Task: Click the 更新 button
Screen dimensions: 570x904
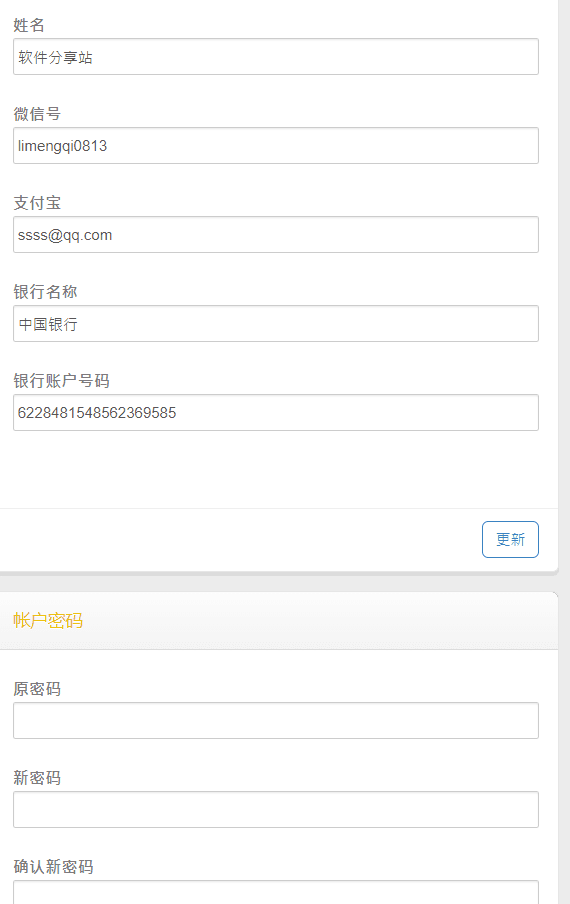Action: point(510,539)
